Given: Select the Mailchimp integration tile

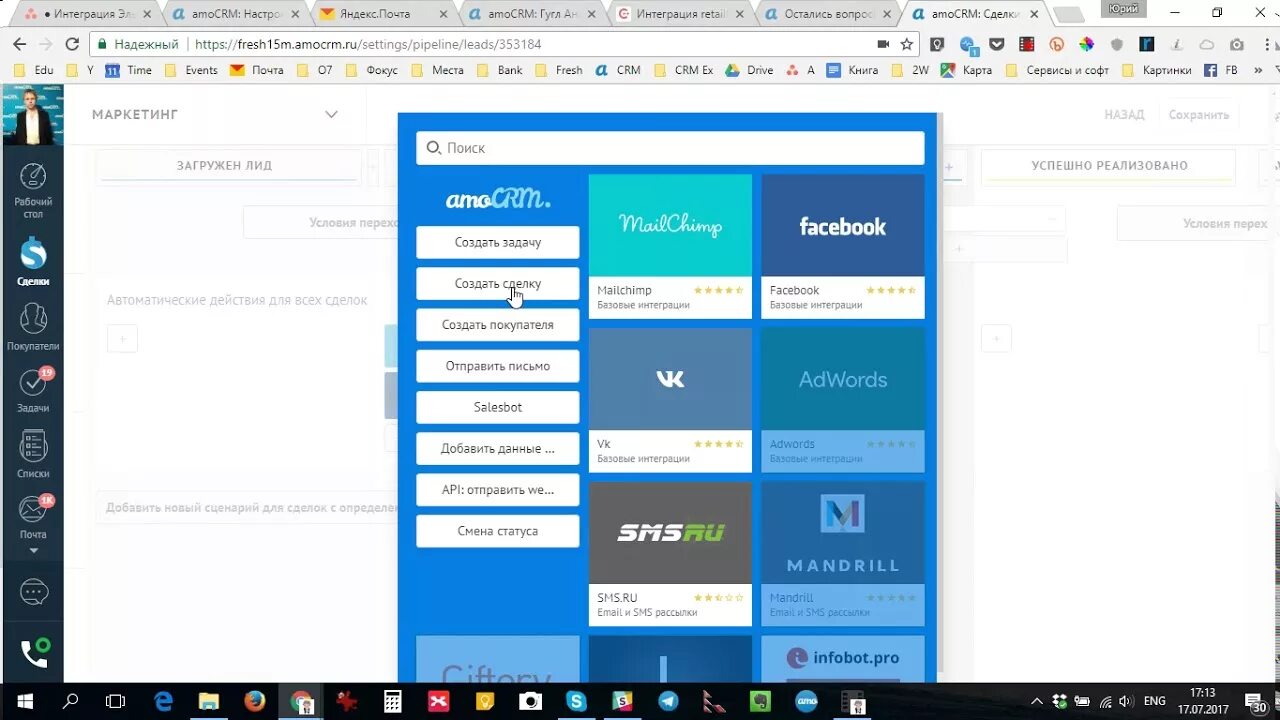Looking at the screenshot, I should 670,246.
